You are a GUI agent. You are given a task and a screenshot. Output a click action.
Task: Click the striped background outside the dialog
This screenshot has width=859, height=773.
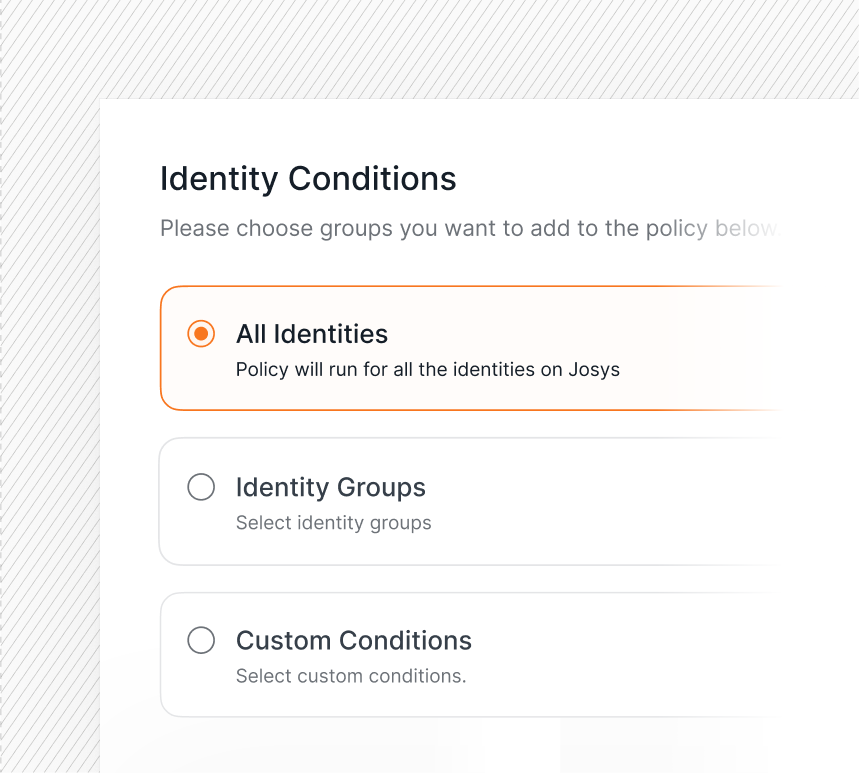(49, 383)
